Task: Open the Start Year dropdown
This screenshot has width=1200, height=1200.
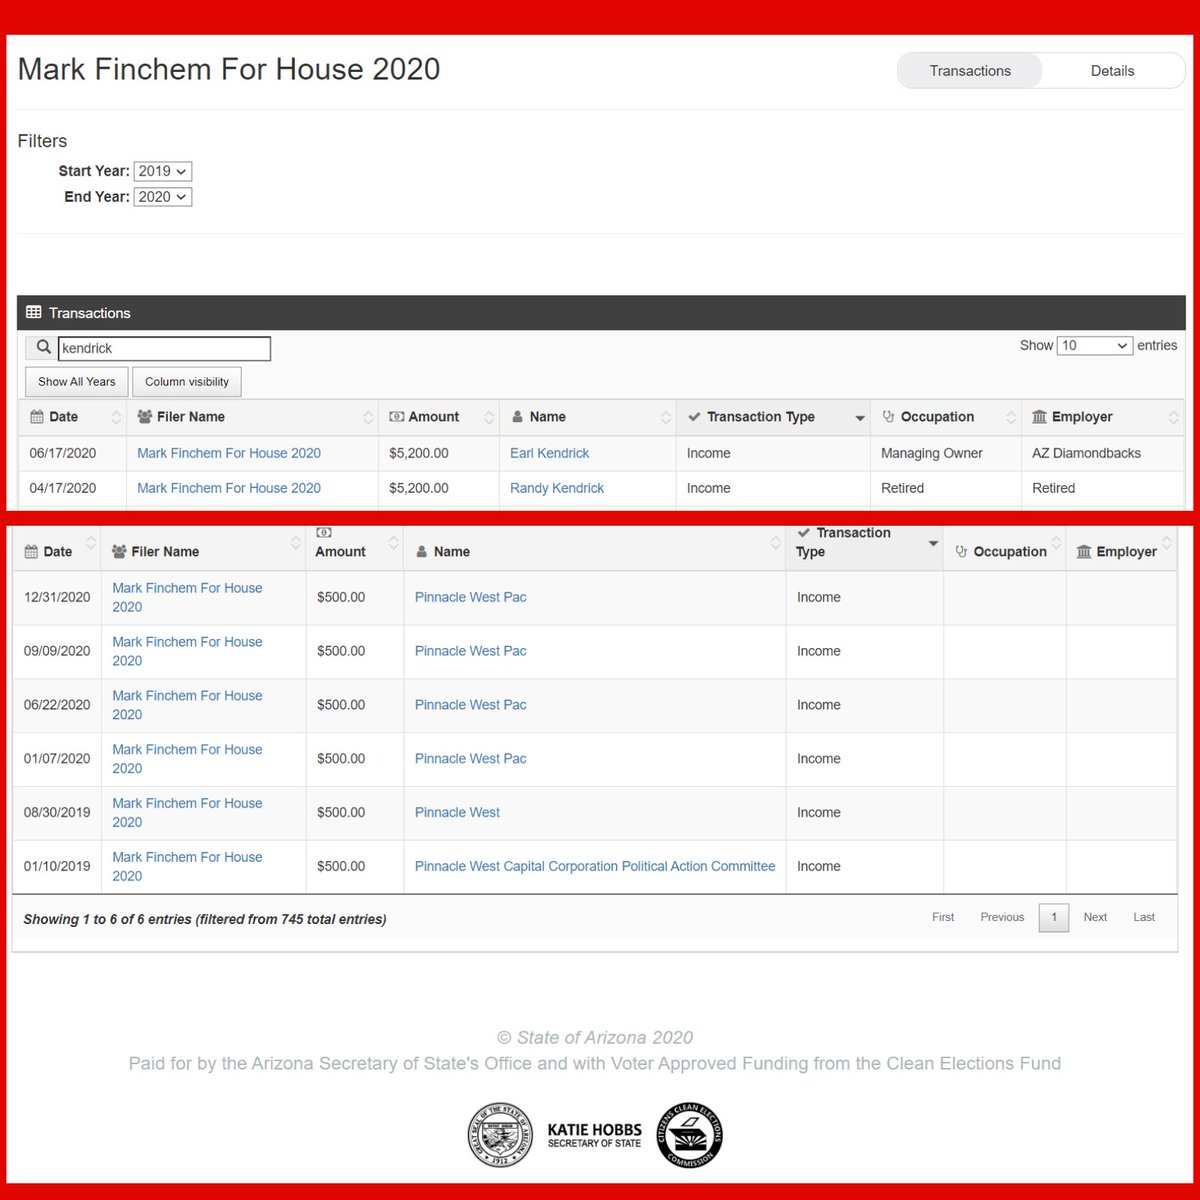Action: click(x=163, y=171)
